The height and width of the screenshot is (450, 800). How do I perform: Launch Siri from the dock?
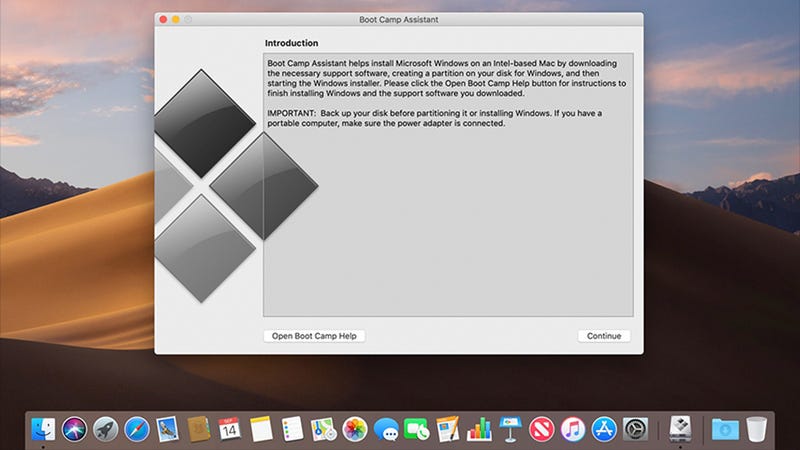tap(74, 429)
